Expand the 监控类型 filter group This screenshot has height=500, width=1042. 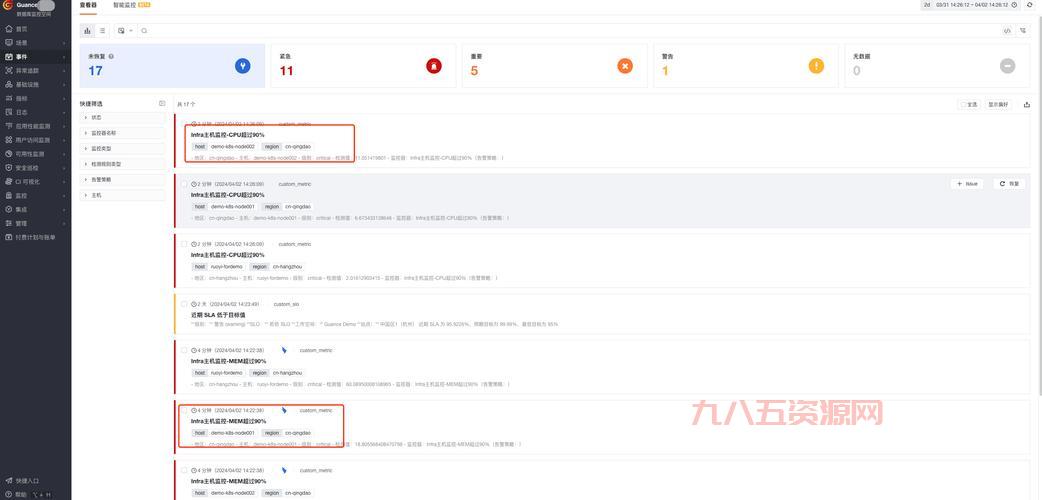pyautogui.click(x=122, y=149)
